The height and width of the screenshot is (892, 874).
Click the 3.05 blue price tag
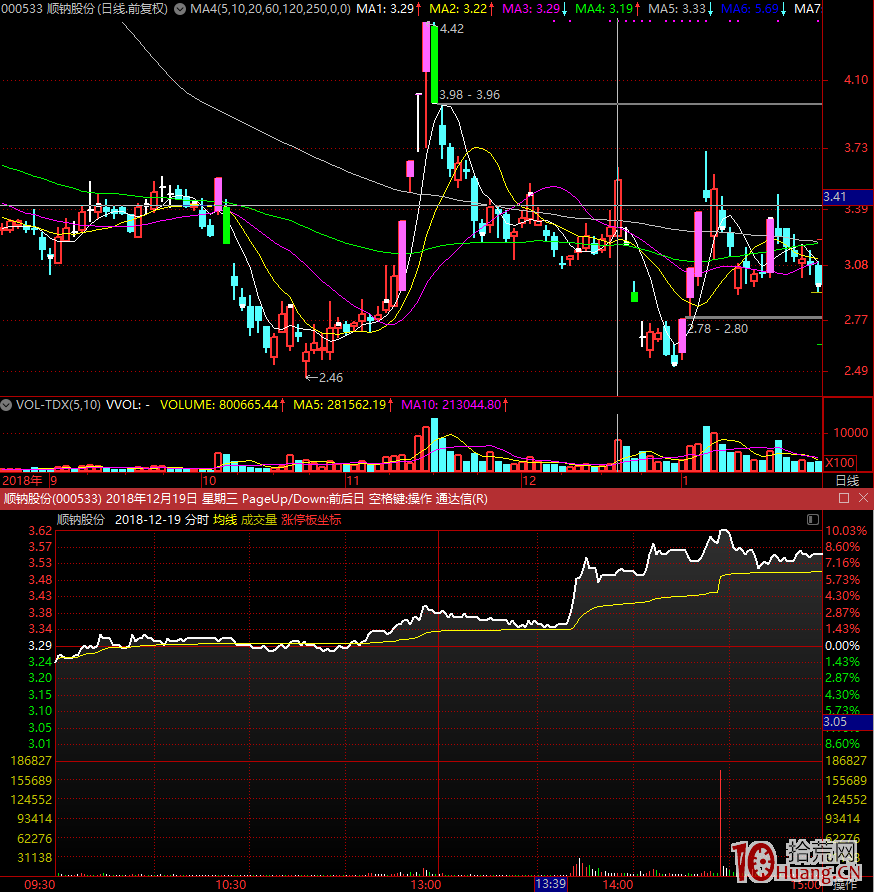pos(834,721)
